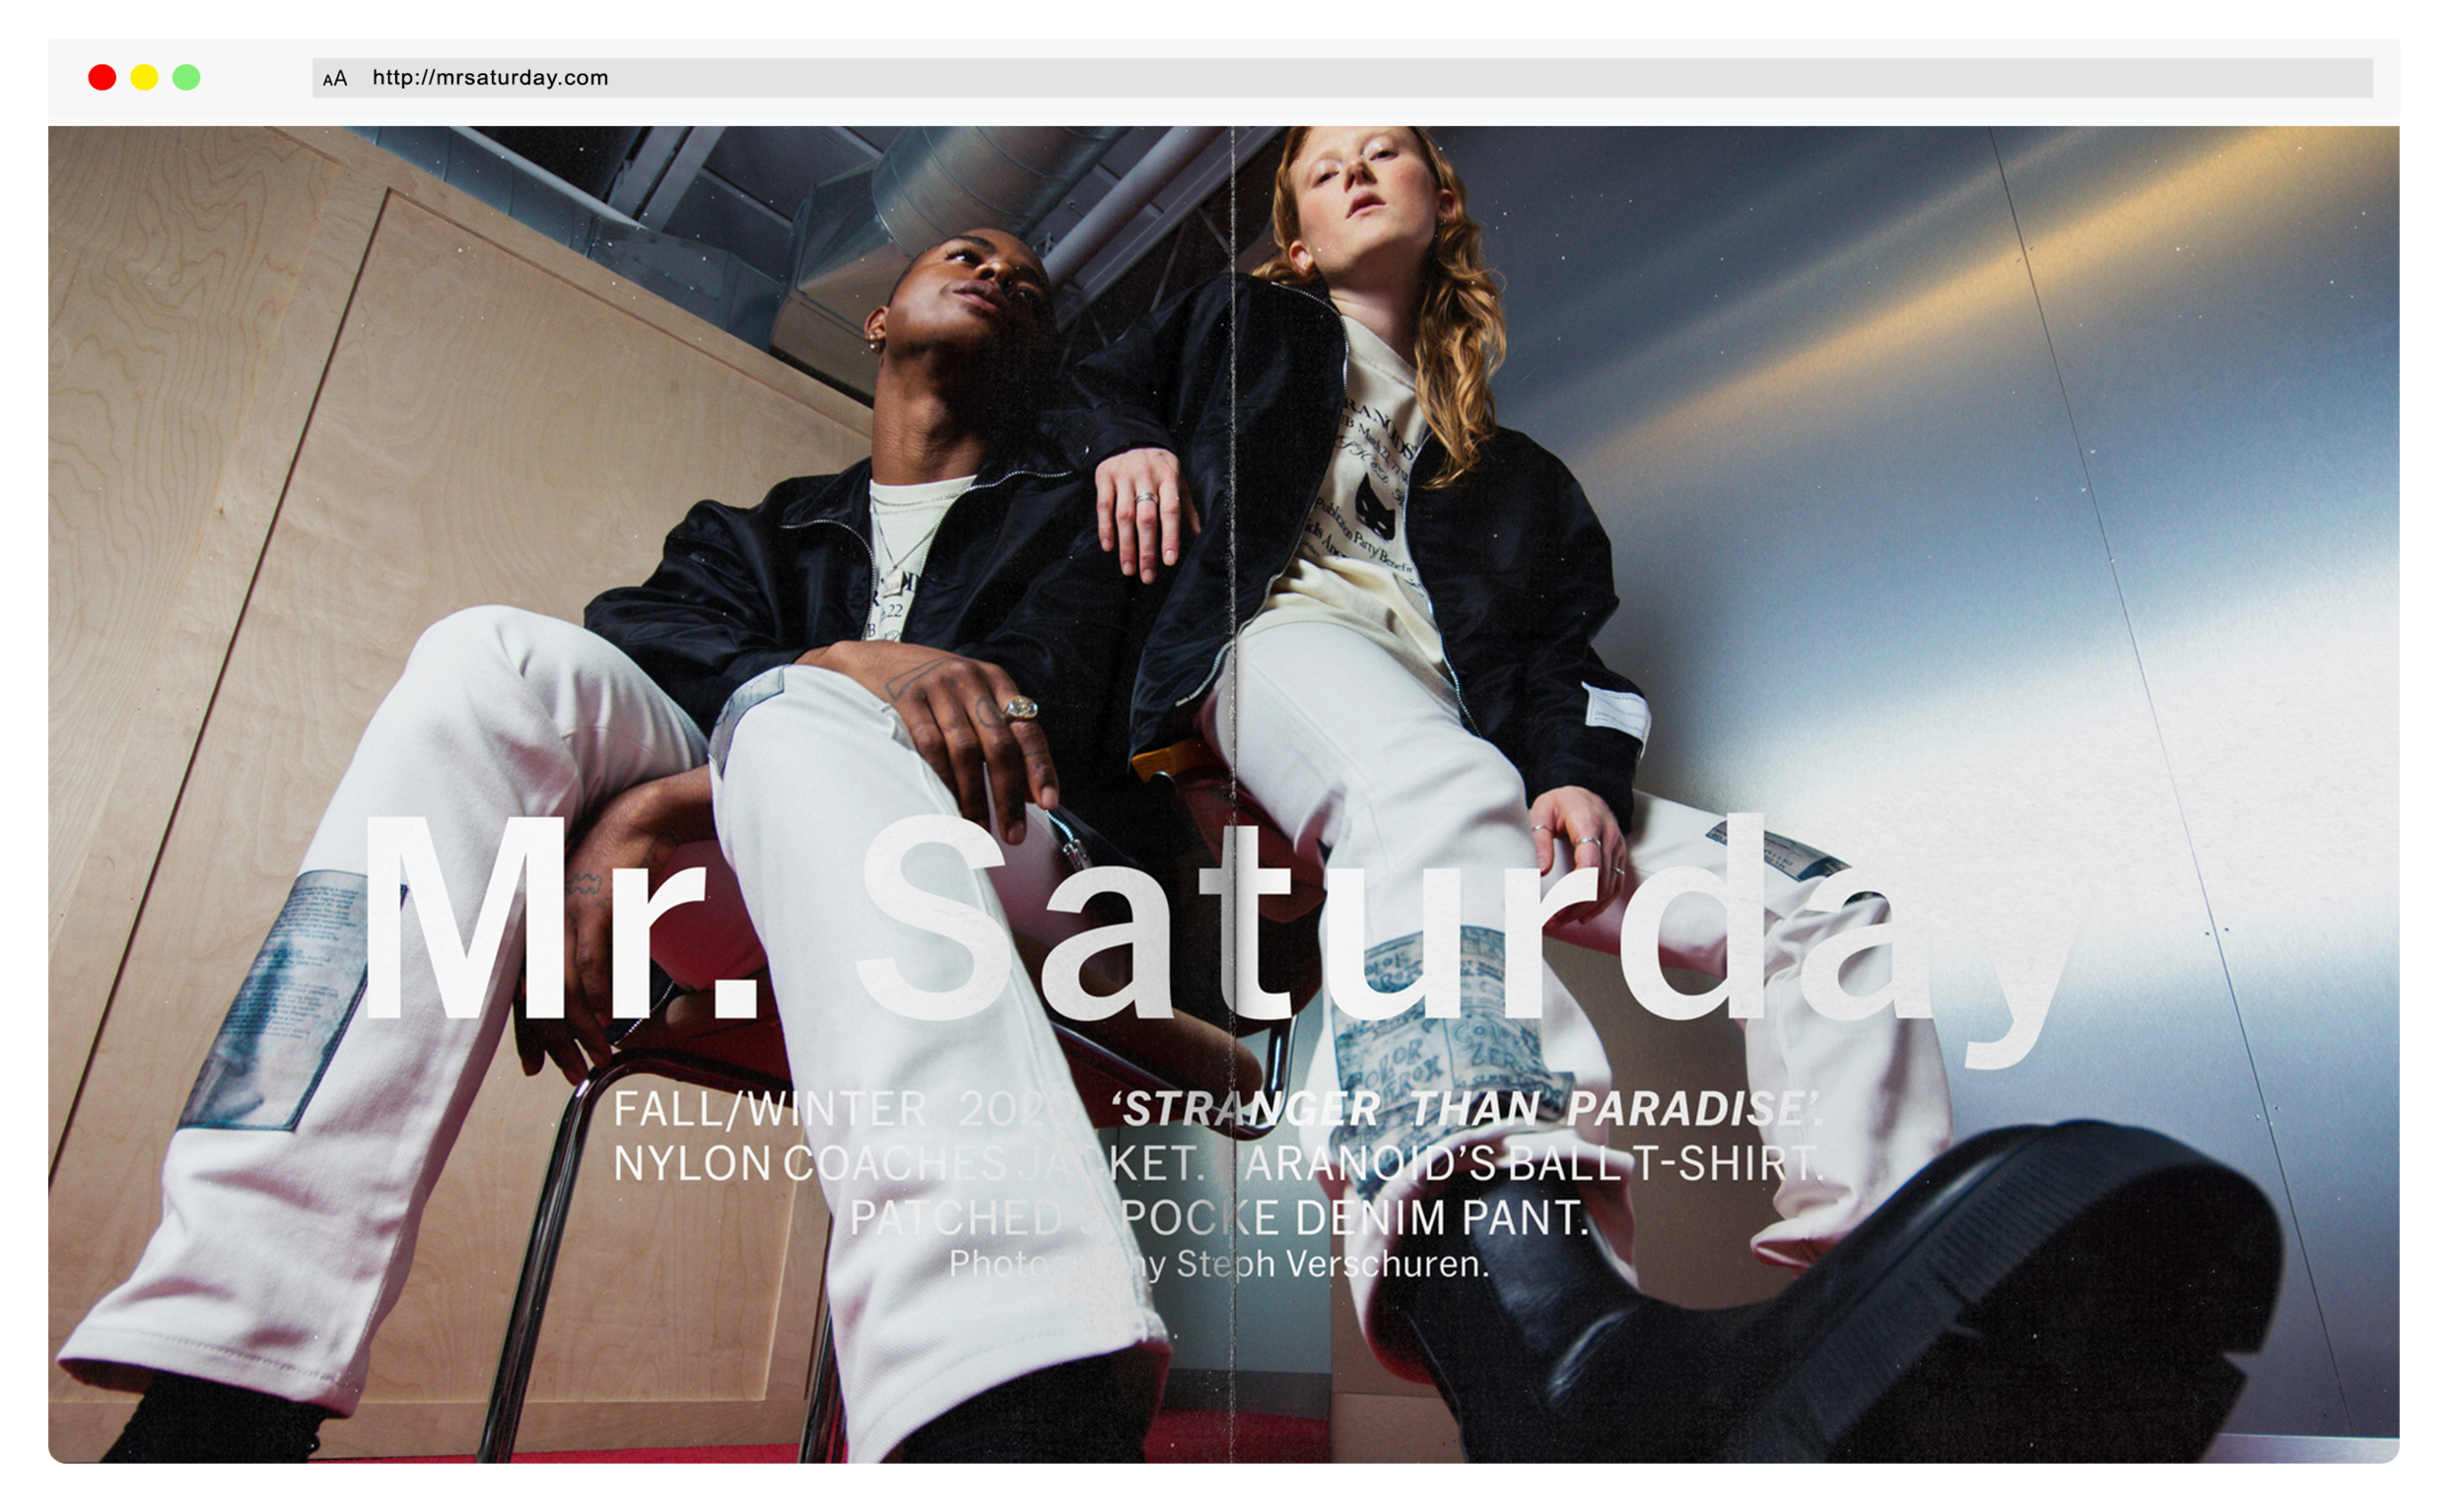Click the NYLON COACHES JACKET text

click(908, 1163)
